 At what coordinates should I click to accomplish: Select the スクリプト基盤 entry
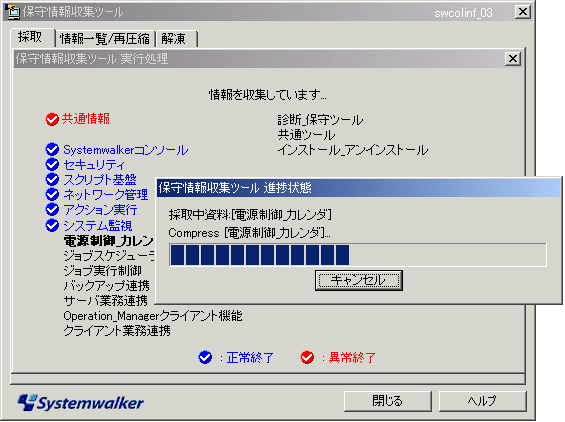100,179
